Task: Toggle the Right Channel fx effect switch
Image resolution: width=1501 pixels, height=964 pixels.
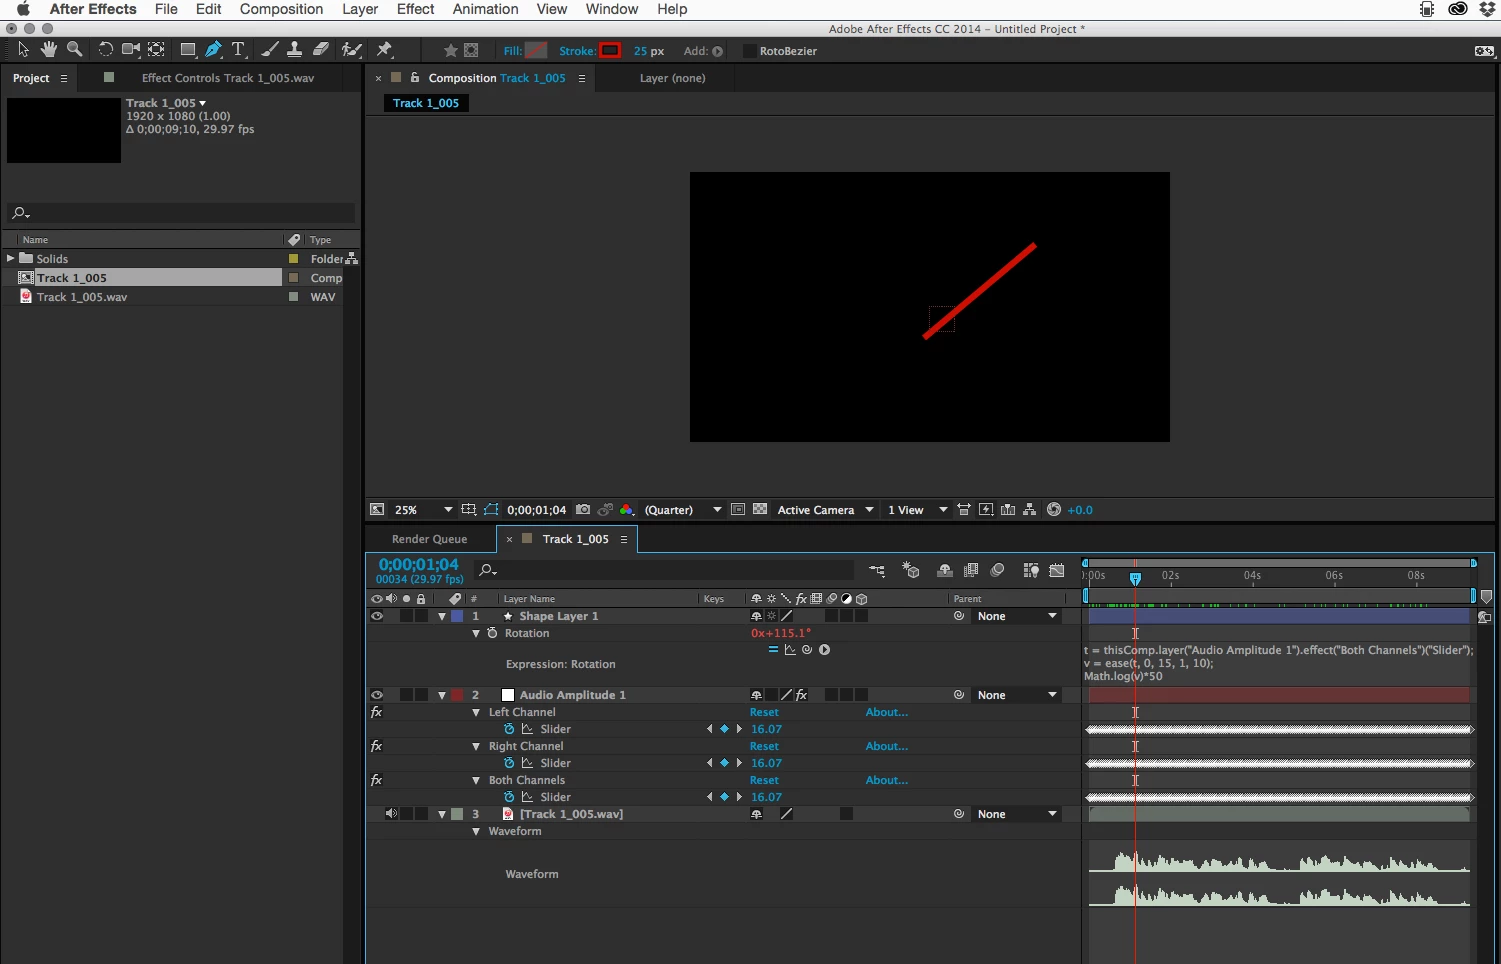Action: click(377, 746)
